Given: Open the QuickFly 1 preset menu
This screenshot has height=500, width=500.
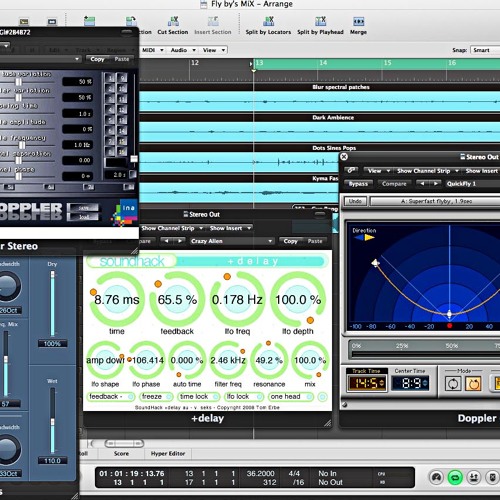Looking at the screenshot, I should point(472,184).
